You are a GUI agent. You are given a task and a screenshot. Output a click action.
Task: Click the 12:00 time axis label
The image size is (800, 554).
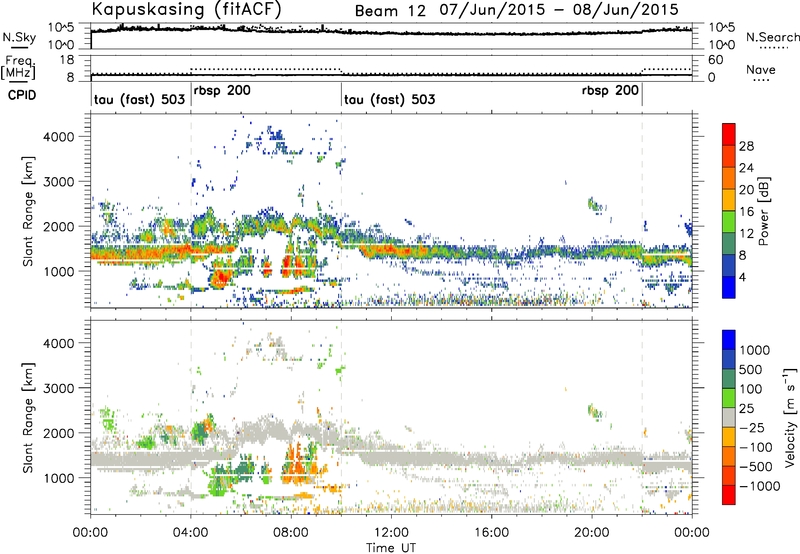[x=391, y=533]
